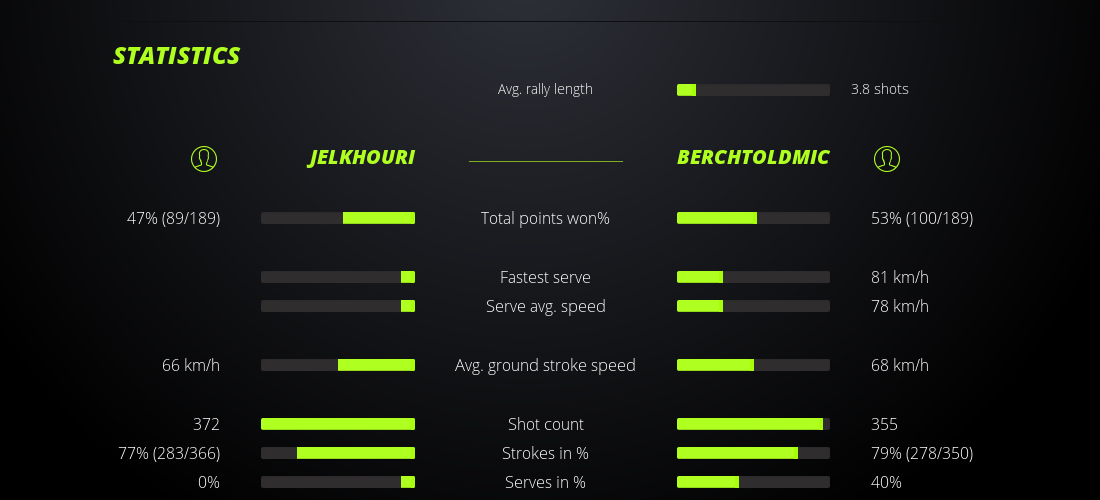This screenshot has width=1100, height=500.
Task: Click the profile icon next to Jelkhouri
Action: (x=204, y=158)
